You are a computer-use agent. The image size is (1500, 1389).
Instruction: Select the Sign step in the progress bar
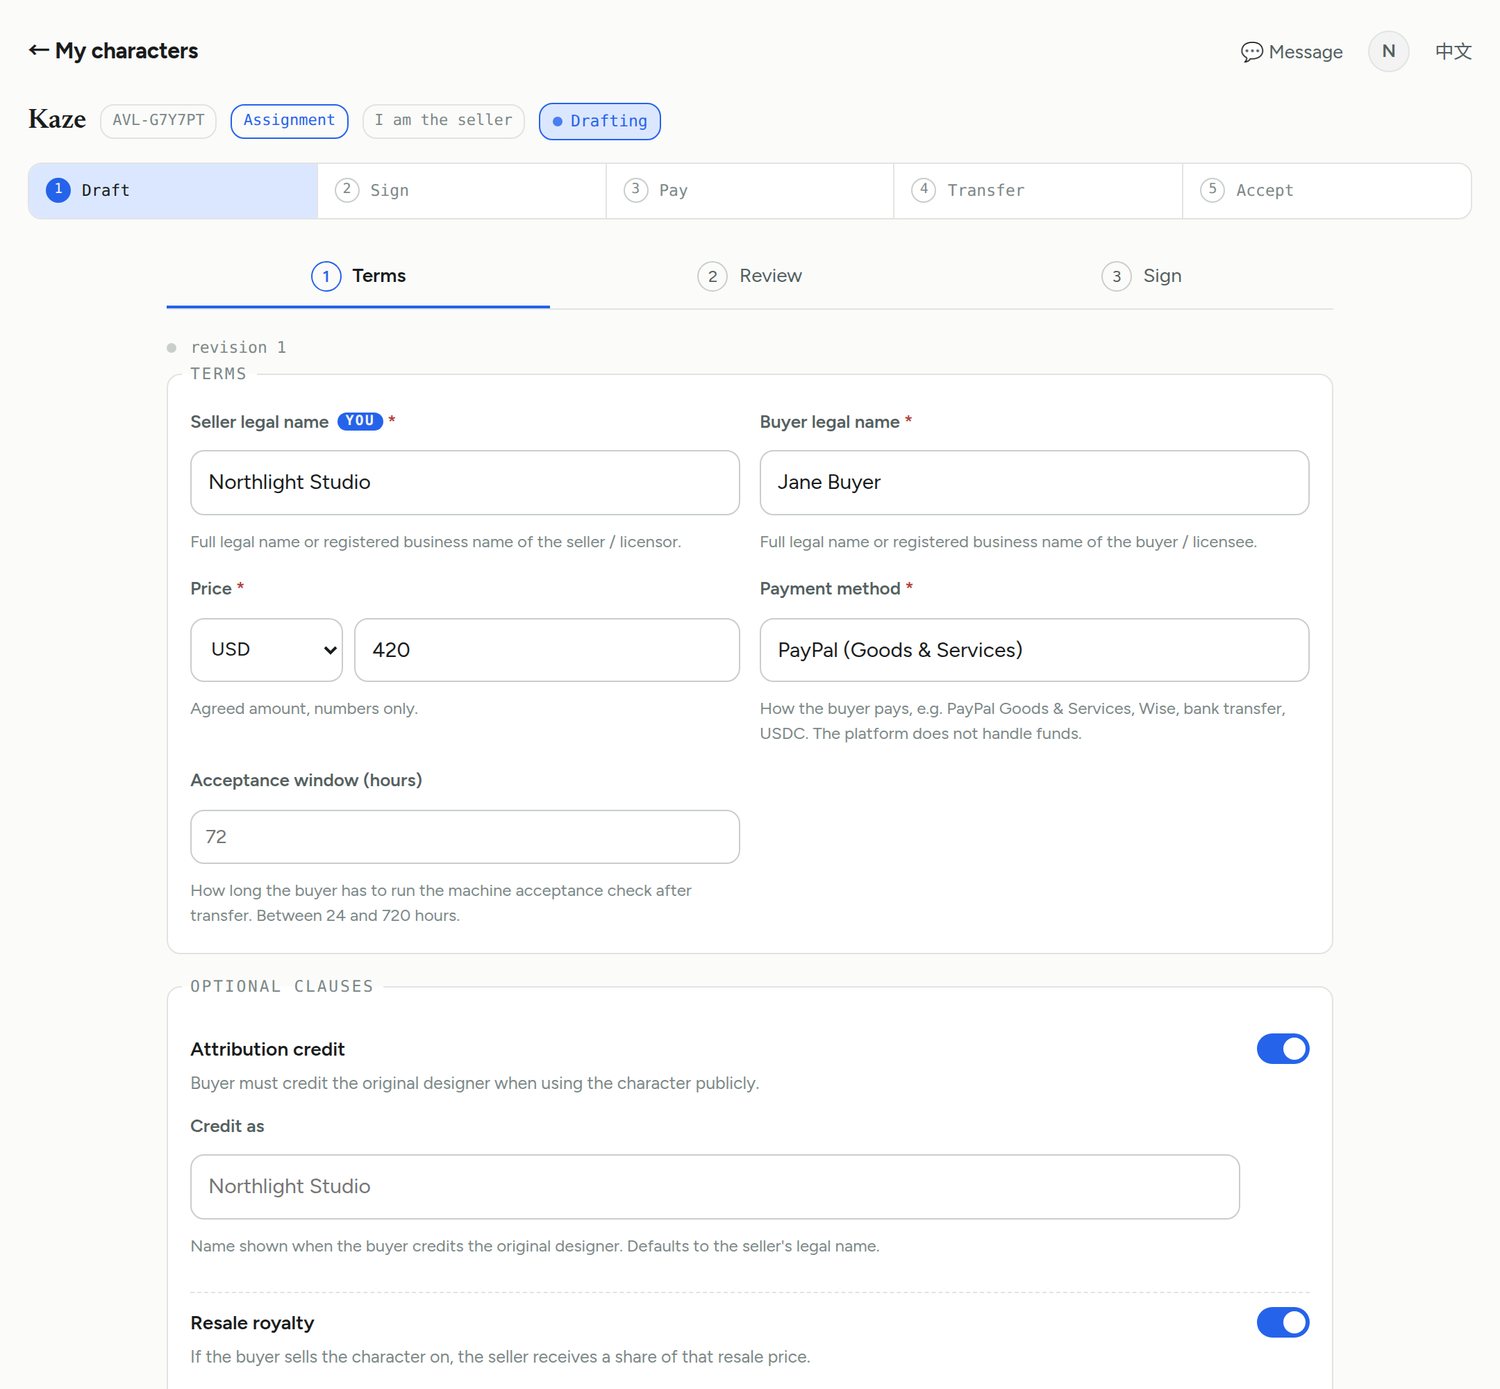tap(462, 191)
